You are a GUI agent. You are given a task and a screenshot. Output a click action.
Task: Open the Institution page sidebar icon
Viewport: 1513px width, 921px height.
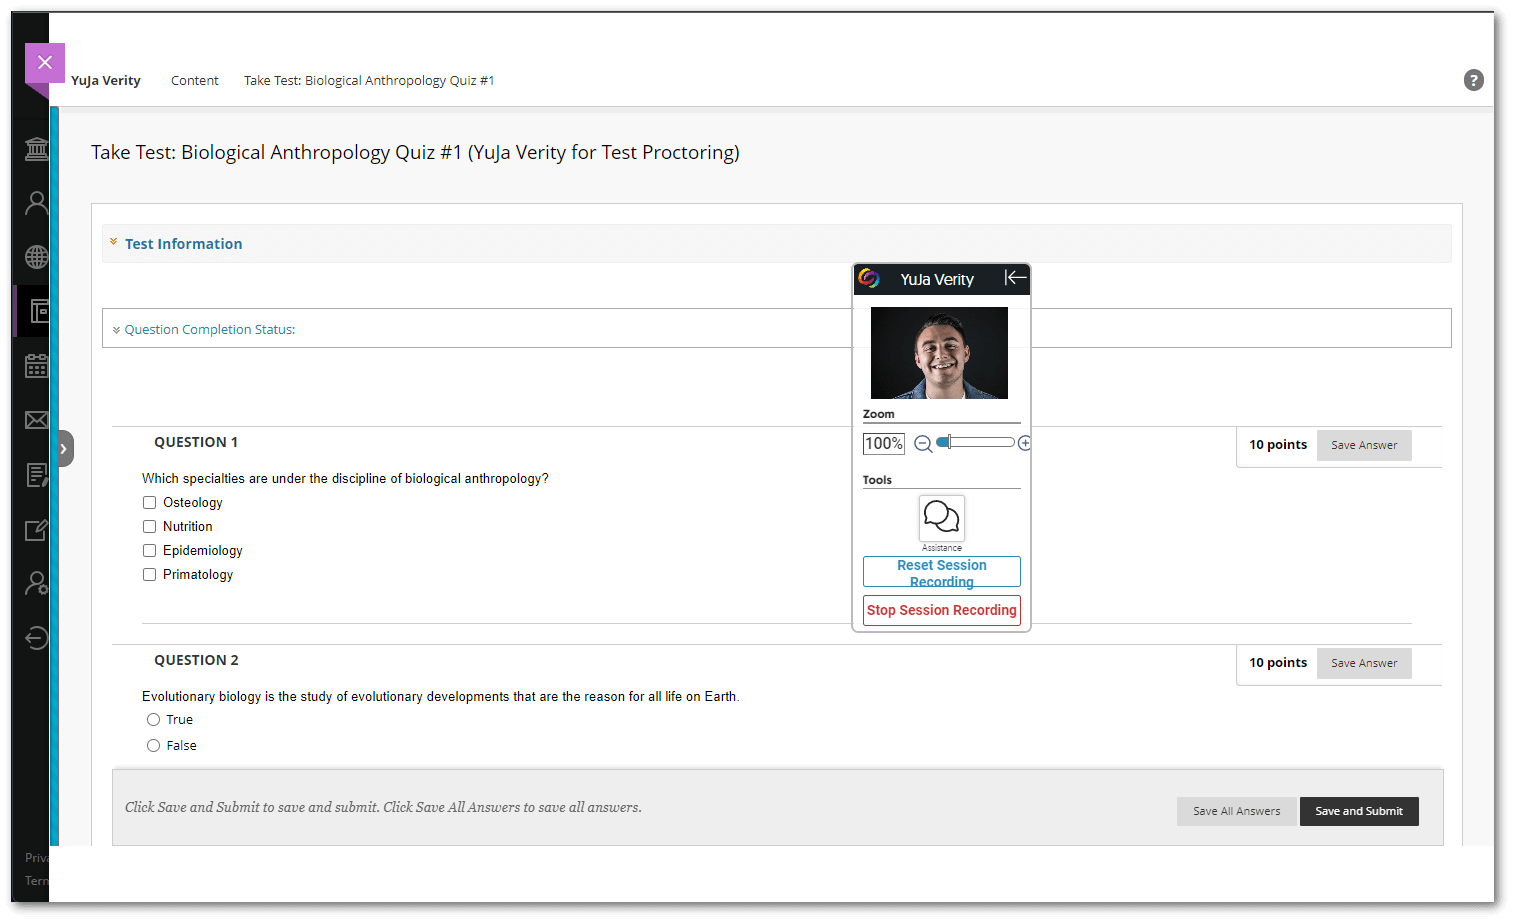(x=37, y=149)
